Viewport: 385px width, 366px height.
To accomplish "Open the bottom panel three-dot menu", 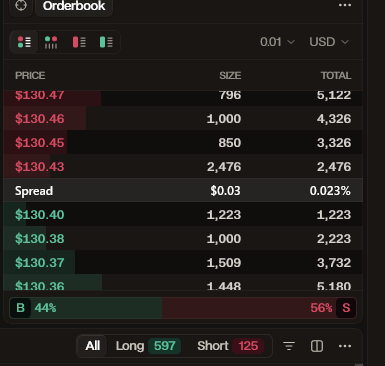I will coord(345,346).
